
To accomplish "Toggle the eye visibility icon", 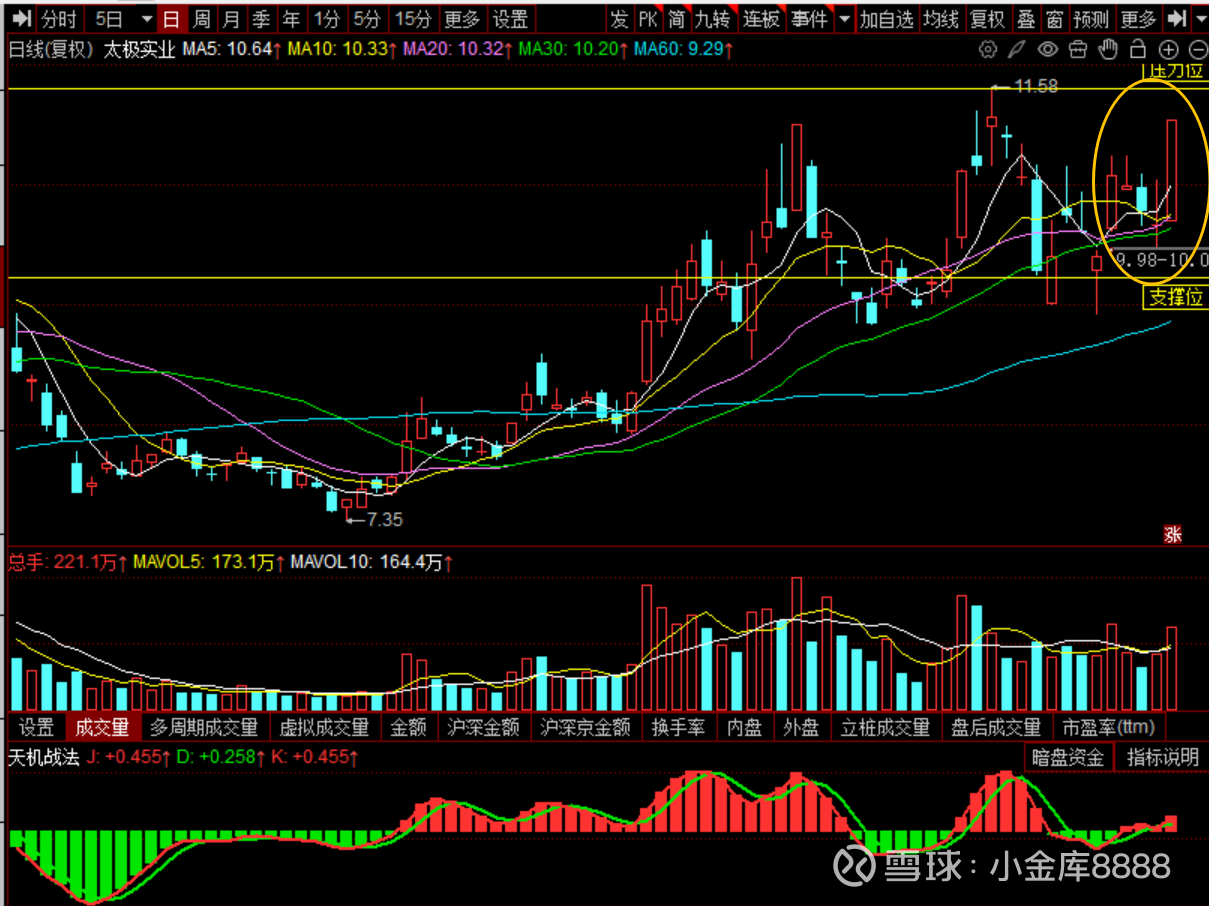I will 1047,49.
